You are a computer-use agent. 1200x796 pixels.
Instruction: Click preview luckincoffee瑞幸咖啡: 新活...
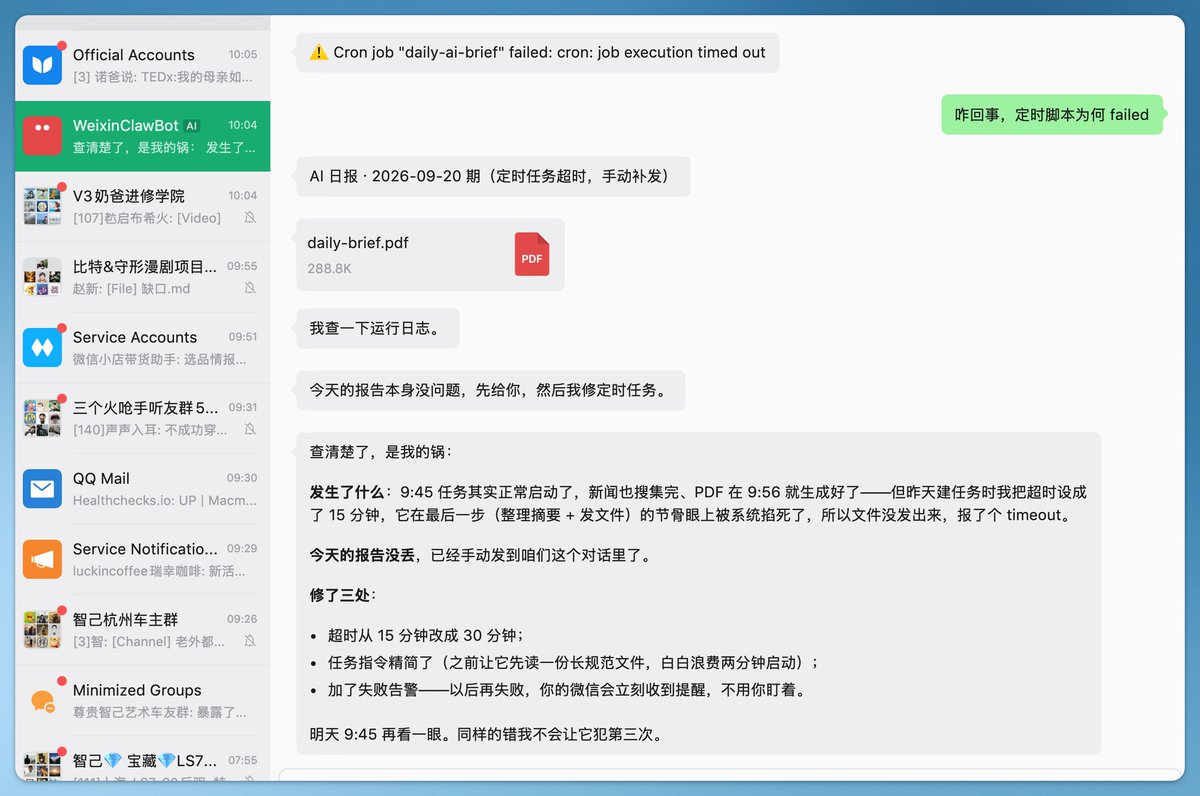[x=159, y=571]
